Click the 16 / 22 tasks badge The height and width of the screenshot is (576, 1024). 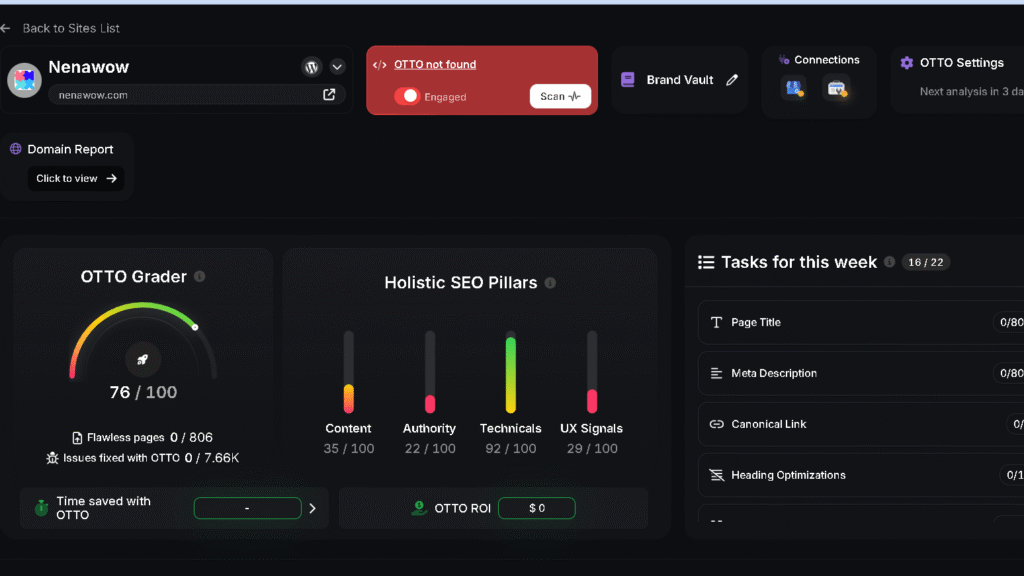[925, 262]
